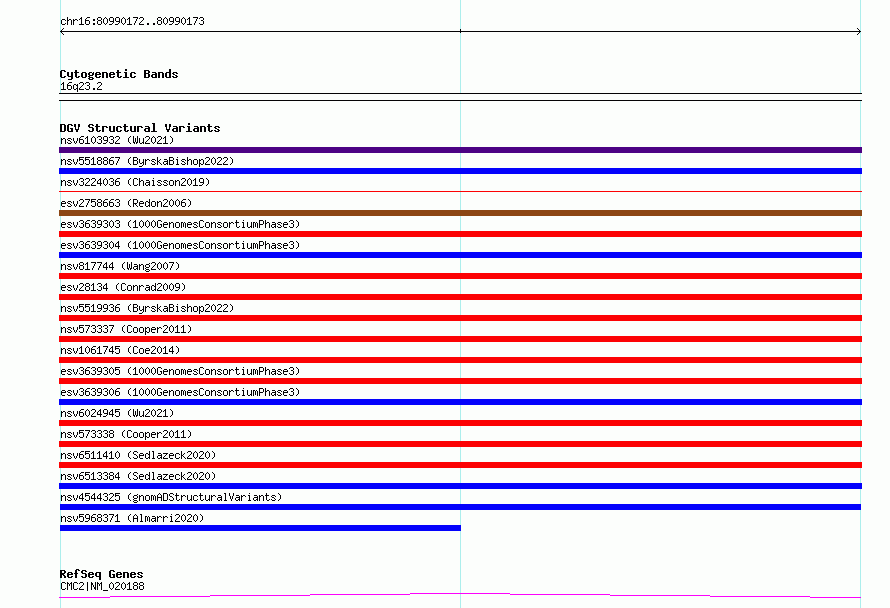890x608 pixels.
Task: Open variant nsv6024945 (Wu2021) label
Action: pos(117,413)
